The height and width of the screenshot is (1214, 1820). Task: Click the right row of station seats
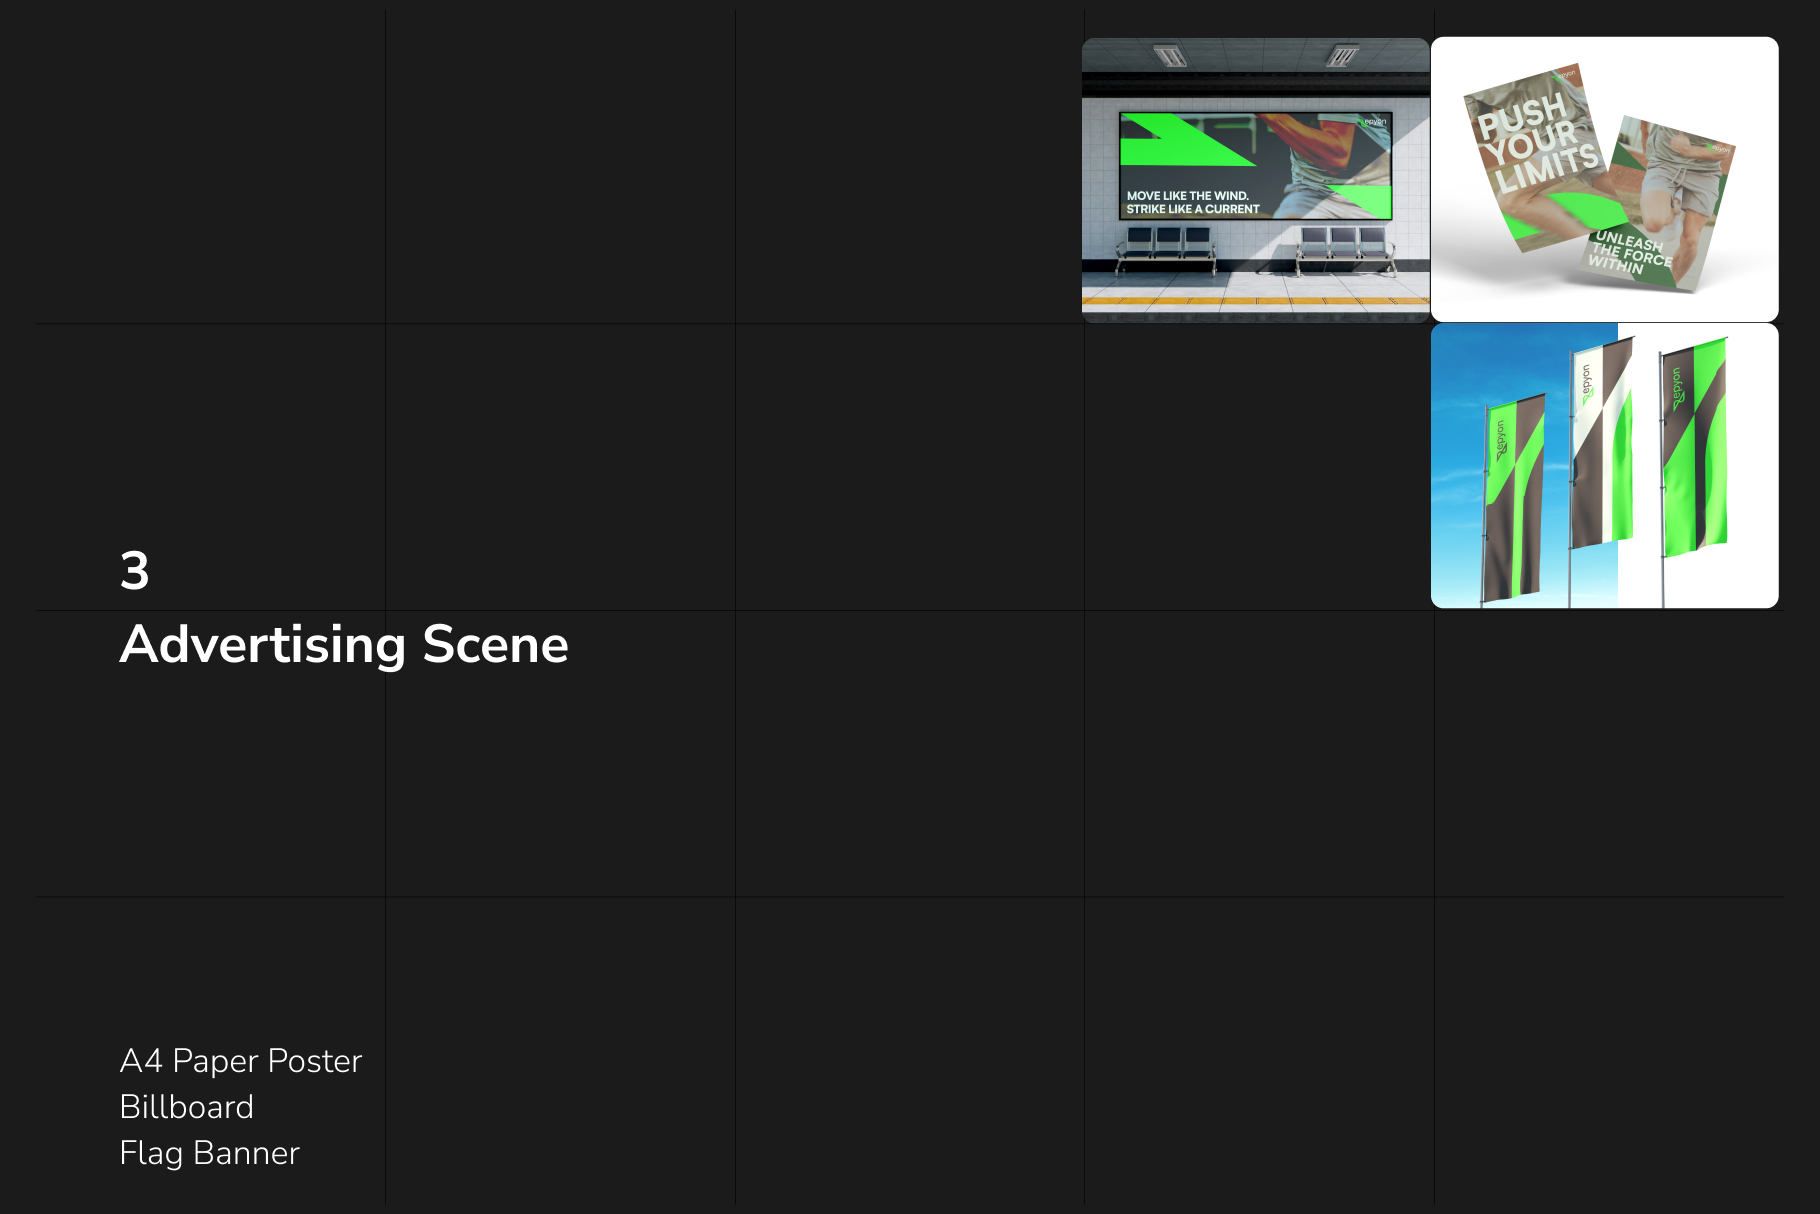pos(1343,245)
